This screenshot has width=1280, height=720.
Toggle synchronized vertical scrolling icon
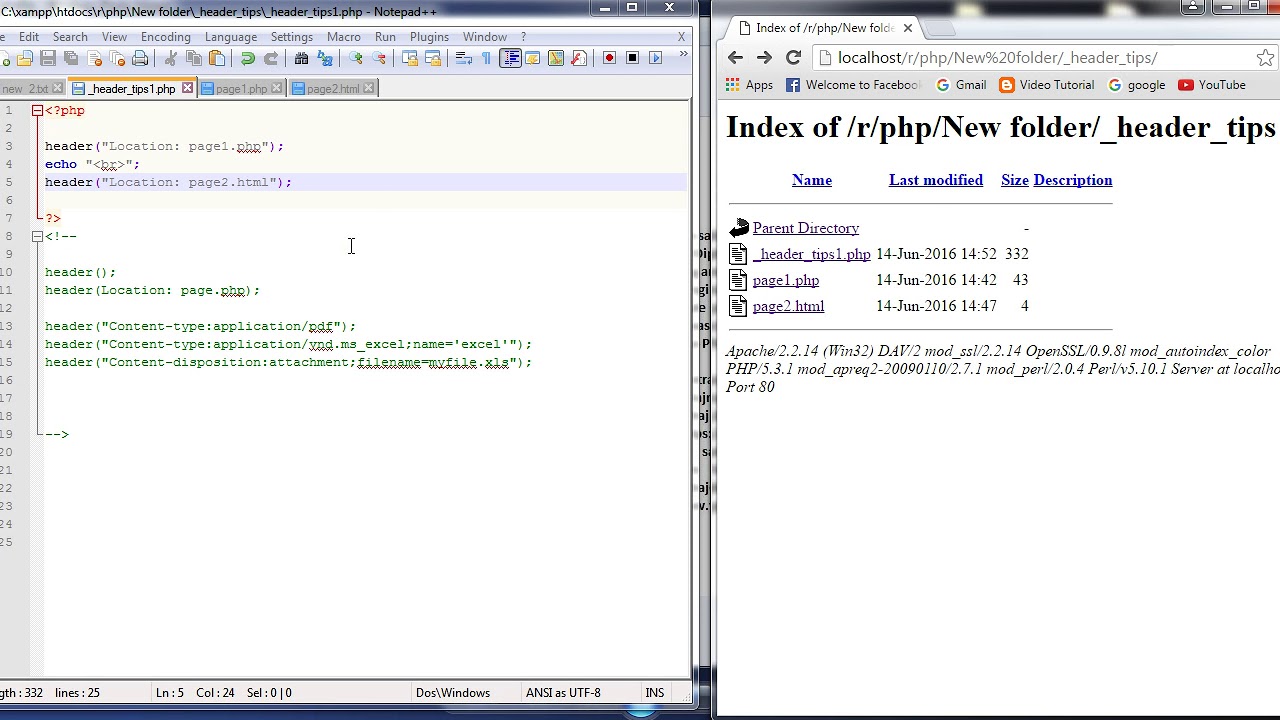(409, 58)
